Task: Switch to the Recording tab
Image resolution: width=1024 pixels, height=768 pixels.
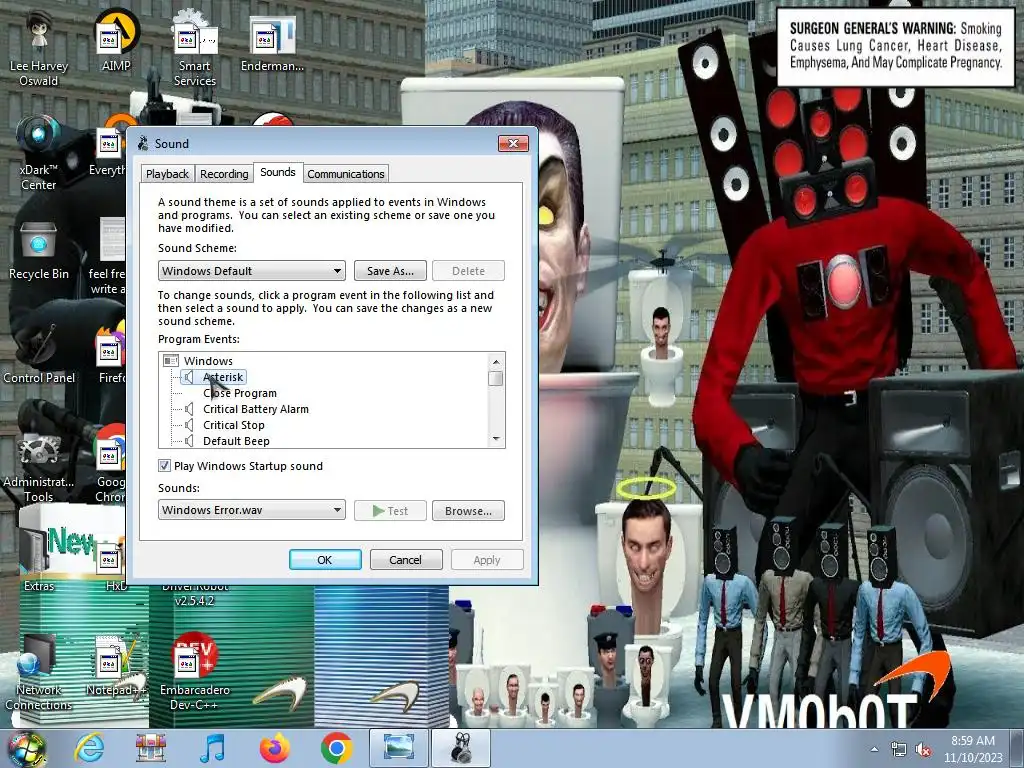Action: tap(224, 174)
